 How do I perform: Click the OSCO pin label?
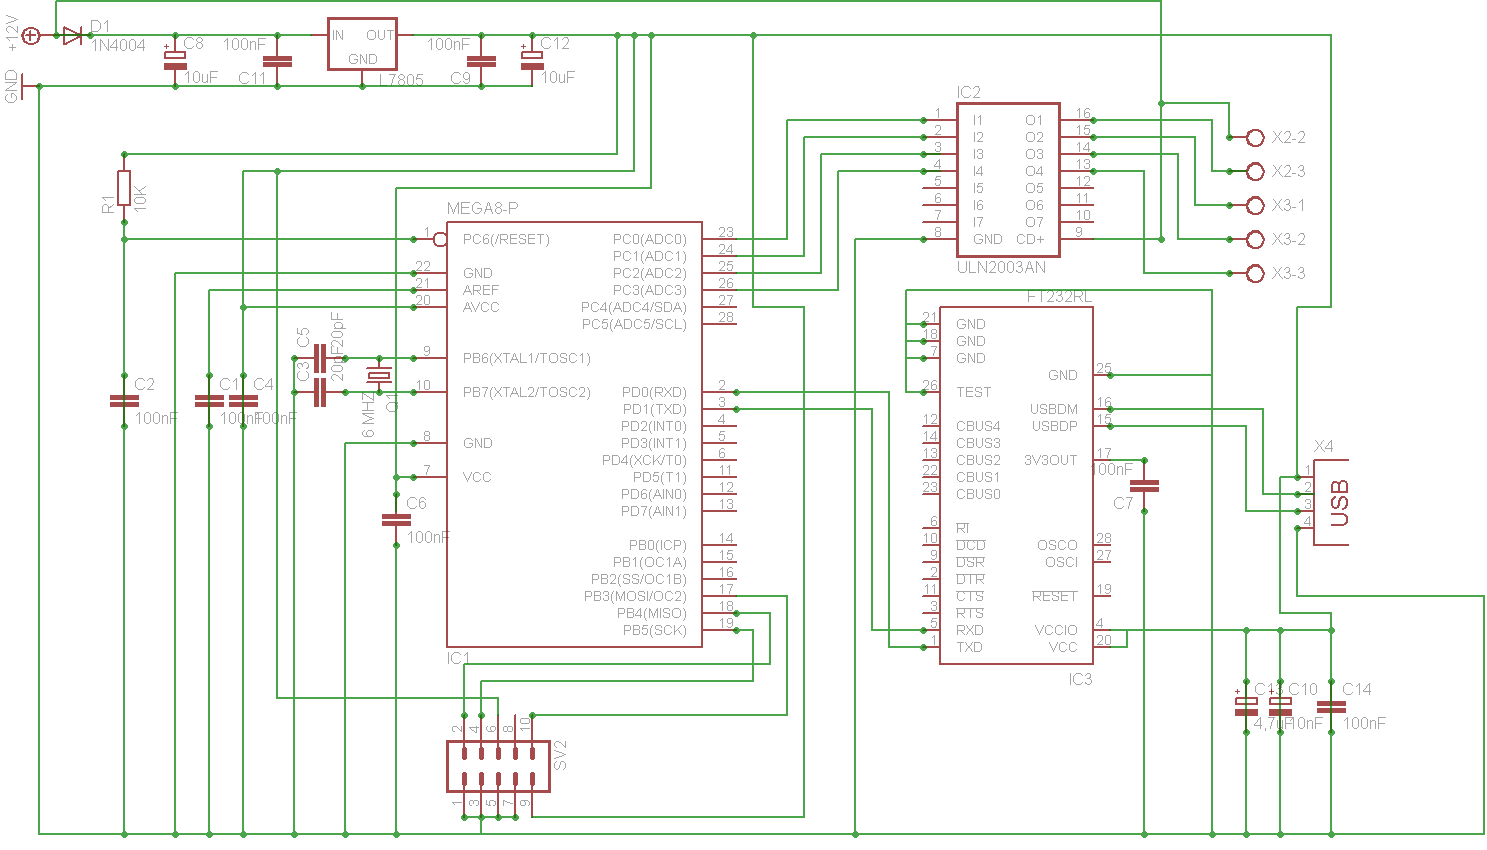[x=1057, y=545]
